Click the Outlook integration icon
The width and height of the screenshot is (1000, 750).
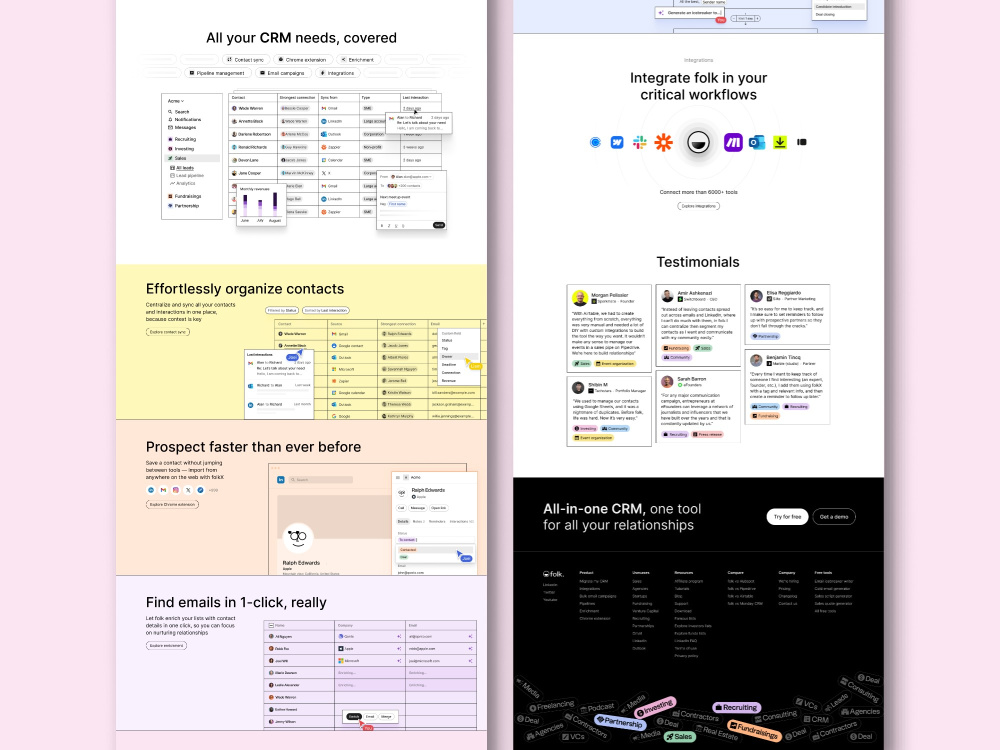click(757, 142)
